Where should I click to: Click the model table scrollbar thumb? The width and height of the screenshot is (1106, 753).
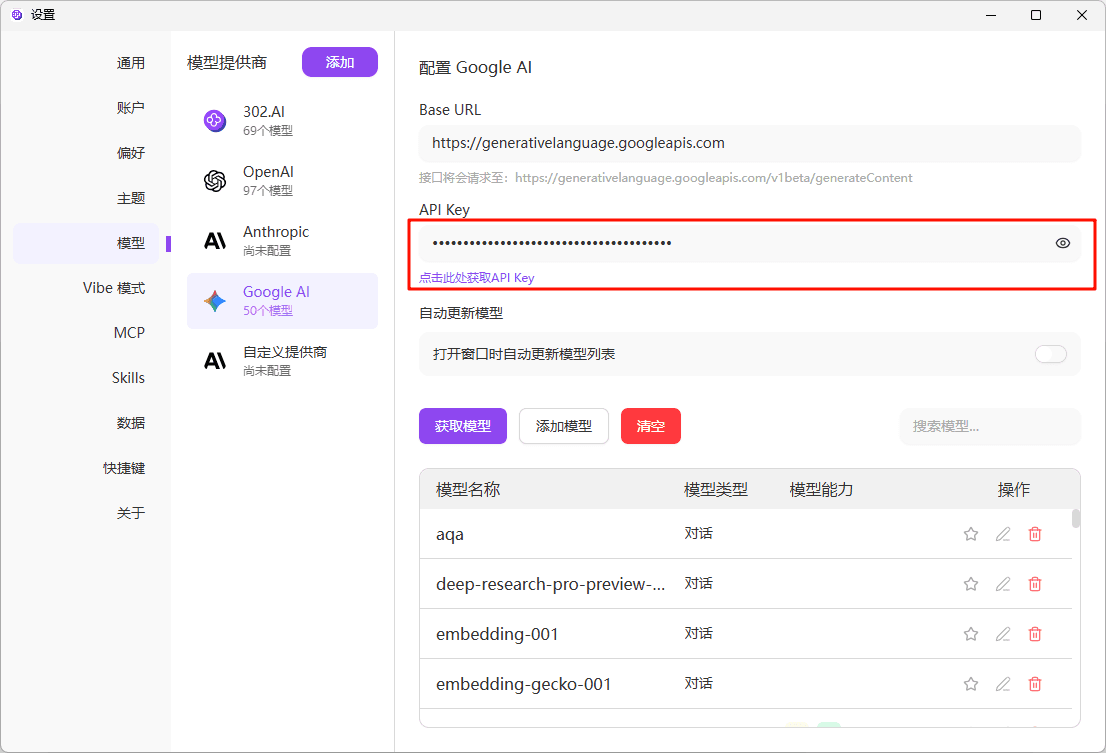pyautogui.click(x=1076, y=518)
